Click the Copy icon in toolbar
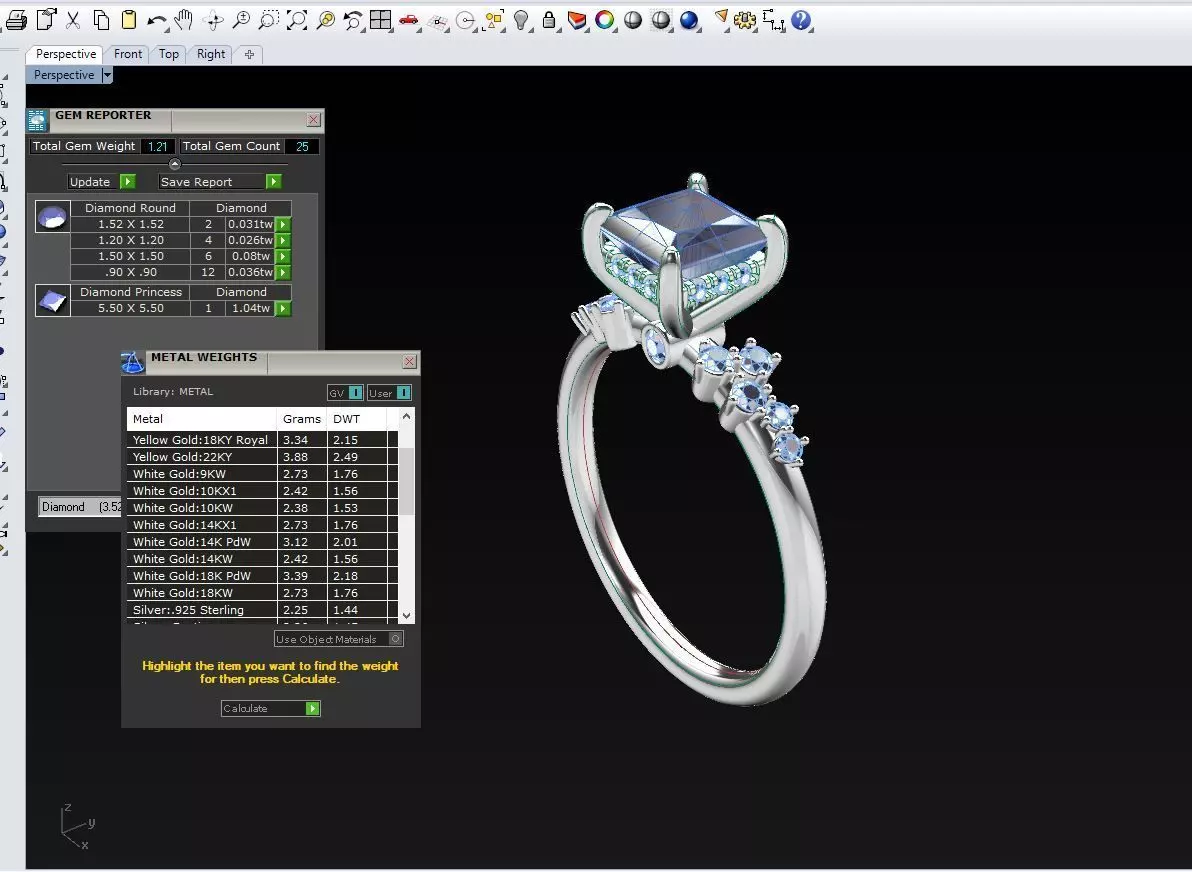Image resolution: width=1192 pixels, height=872 pixels. point(101,20)
